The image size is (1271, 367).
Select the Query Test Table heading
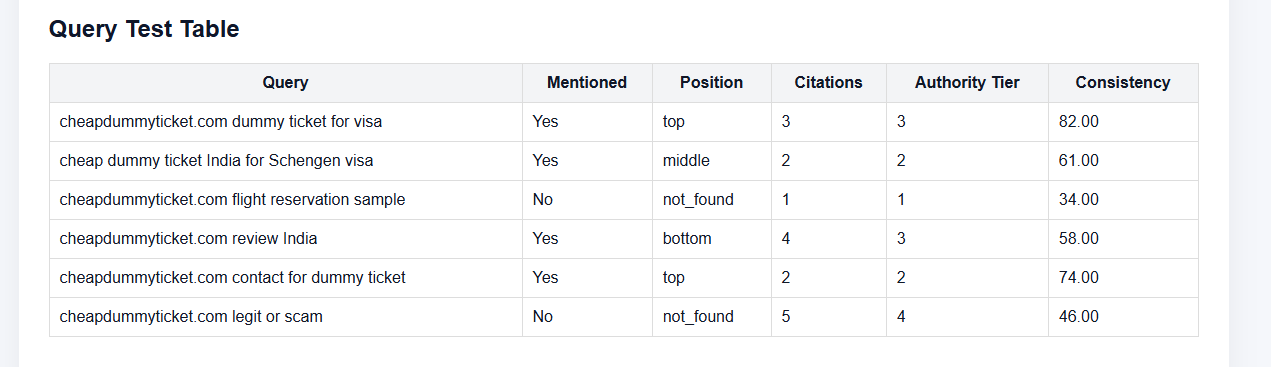[x=144, y=29]
